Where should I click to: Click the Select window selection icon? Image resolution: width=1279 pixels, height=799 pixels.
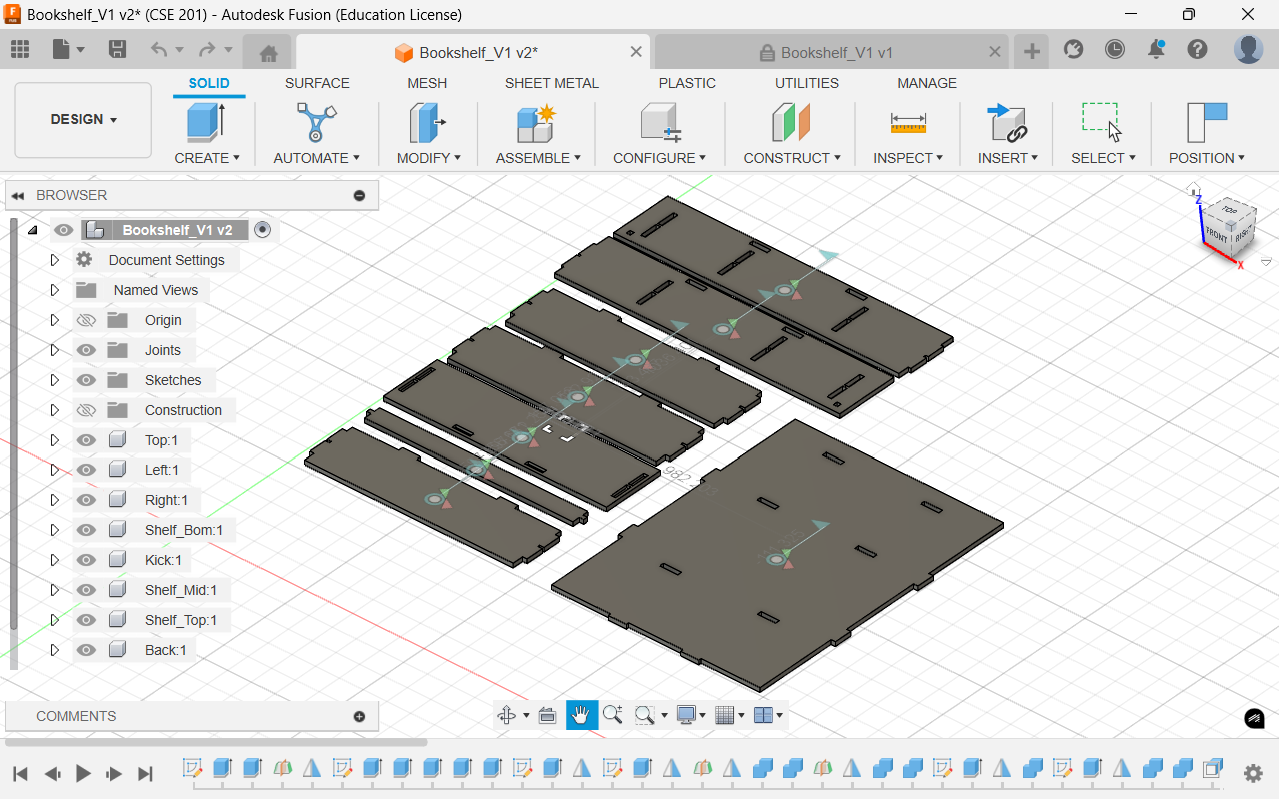click(x=1103, y=122)
